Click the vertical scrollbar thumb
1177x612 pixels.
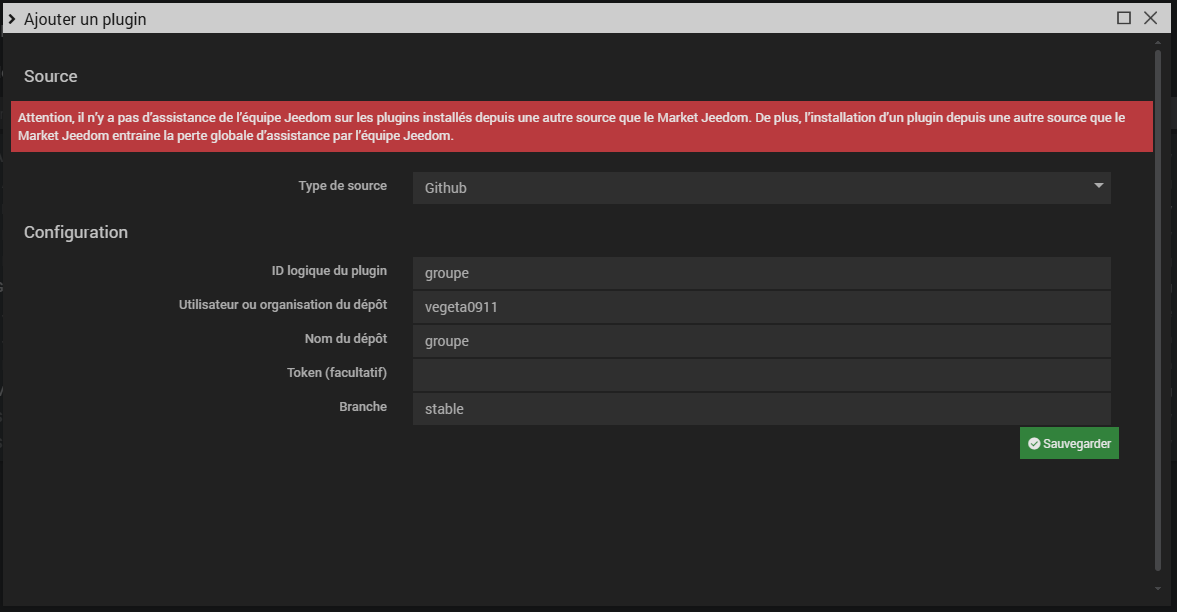tap(1158, 300)
